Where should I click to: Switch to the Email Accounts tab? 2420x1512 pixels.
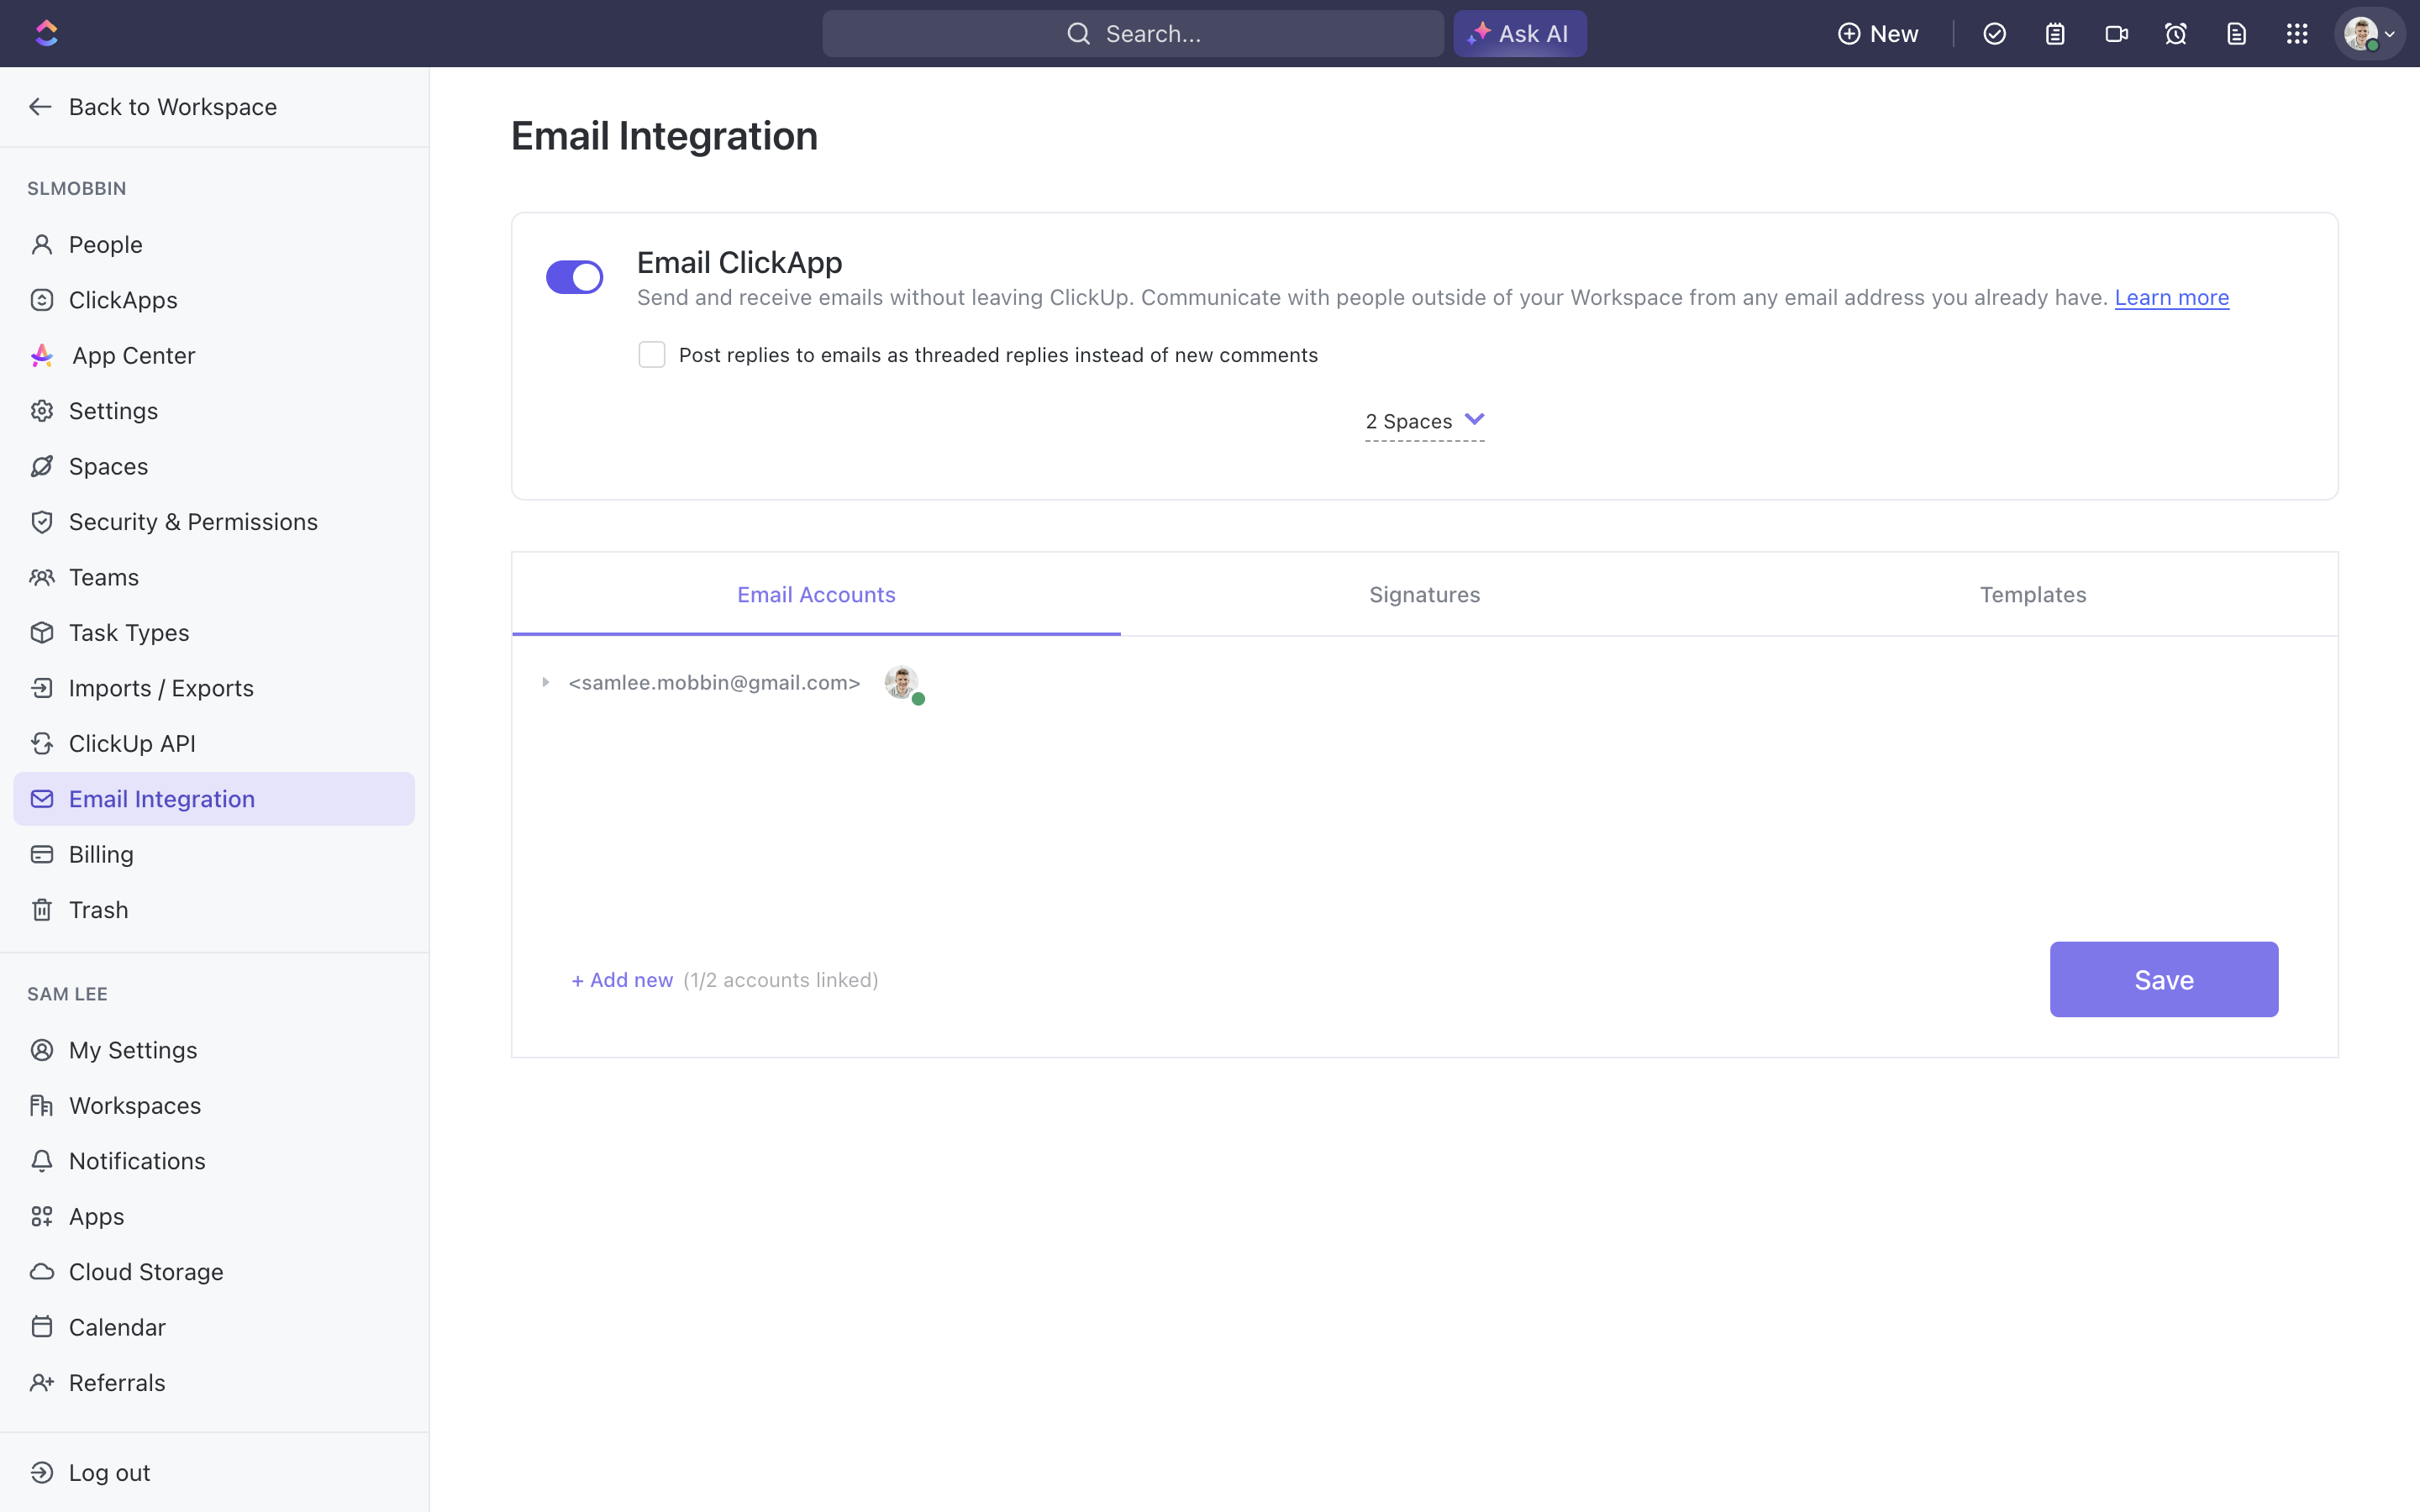point(816,595)
